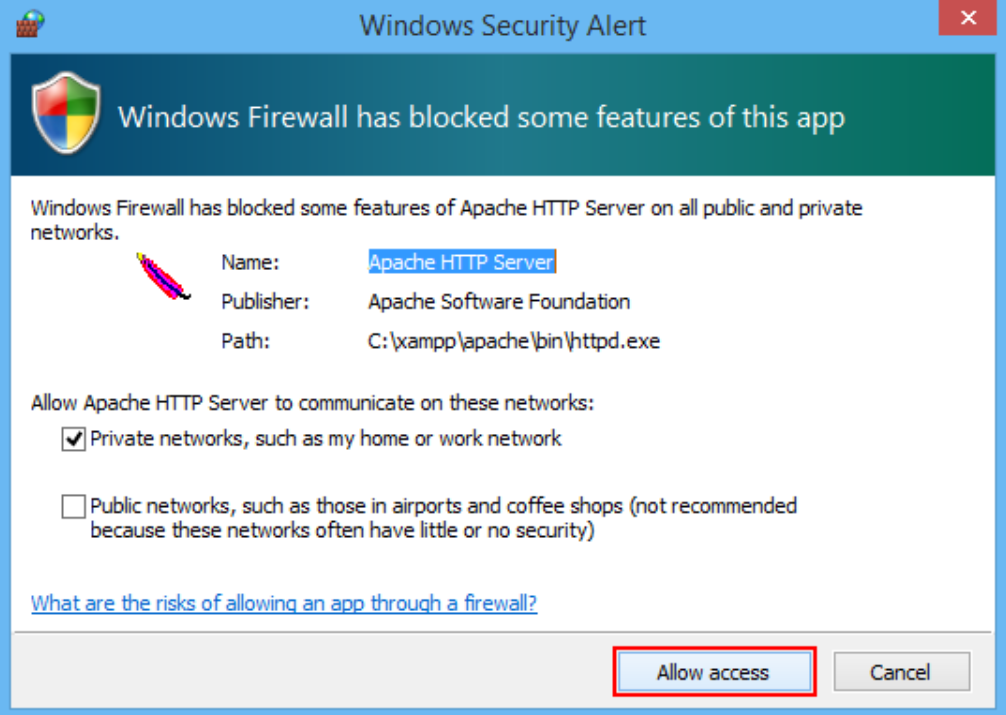Click the airports and coffee shops label text
The image size is (1006, 715).
coord(443,517)
